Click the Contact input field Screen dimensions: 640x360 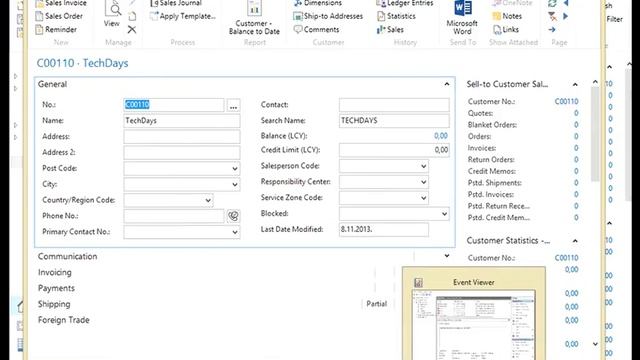click(394, 105)
